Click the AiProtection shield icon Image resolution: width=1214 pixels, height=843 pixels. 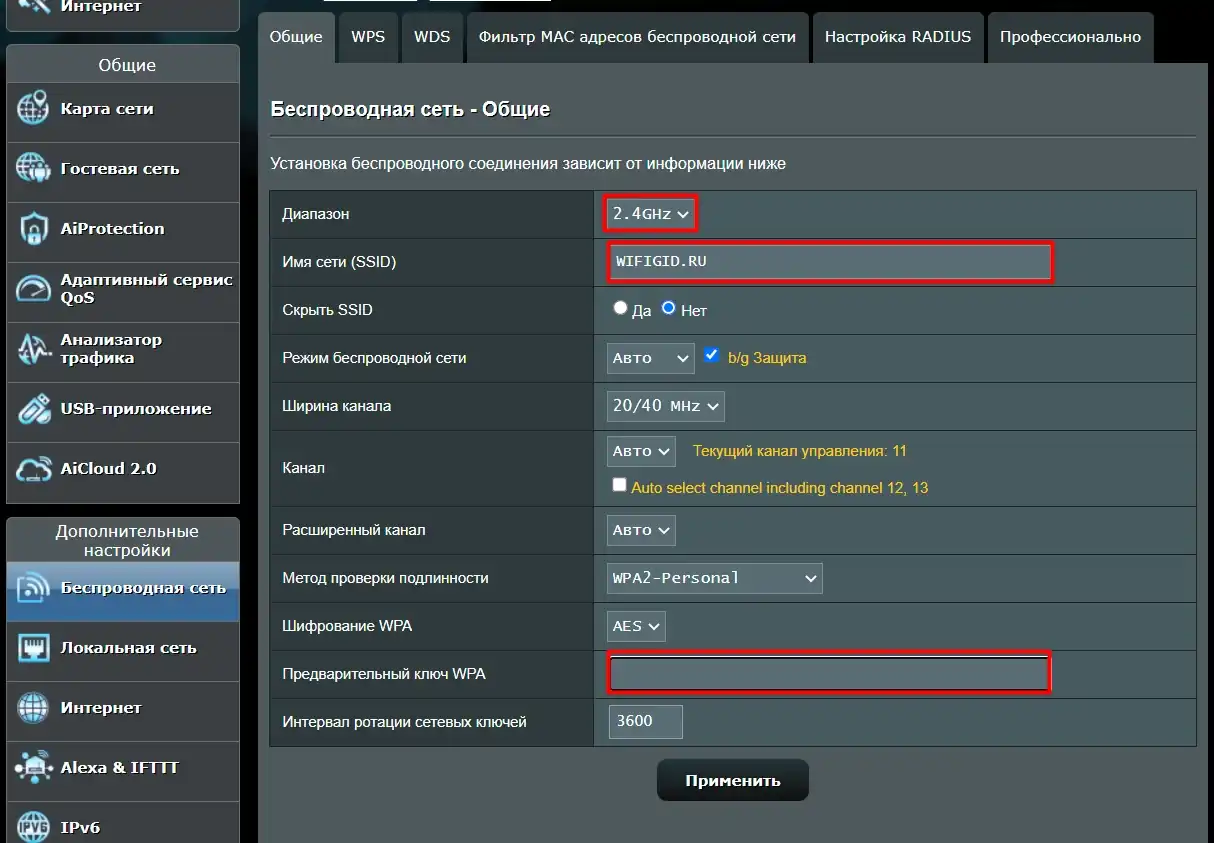[x=33, y=229]
